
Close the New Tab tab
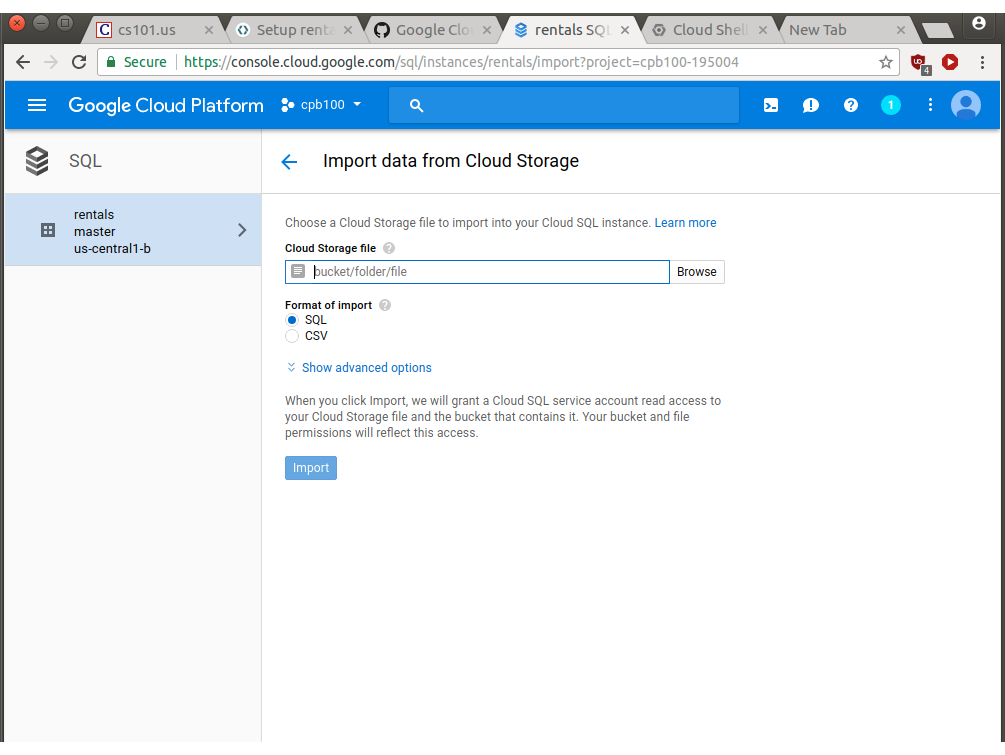coord(901,30)
